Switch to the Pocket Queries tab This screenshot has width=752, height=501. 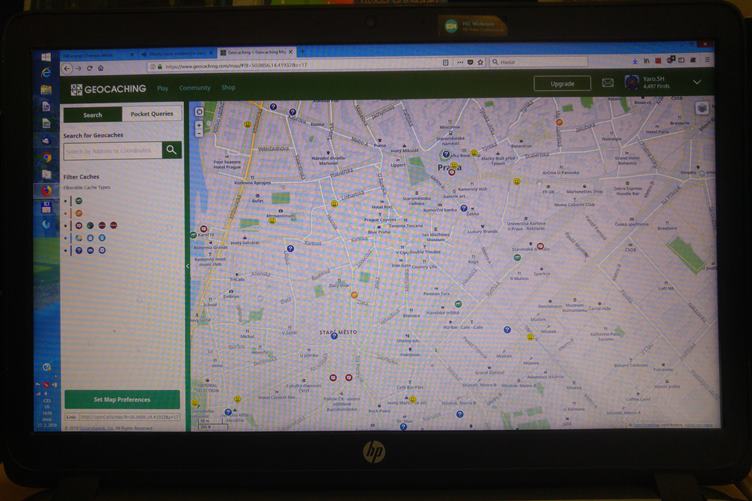152,114
